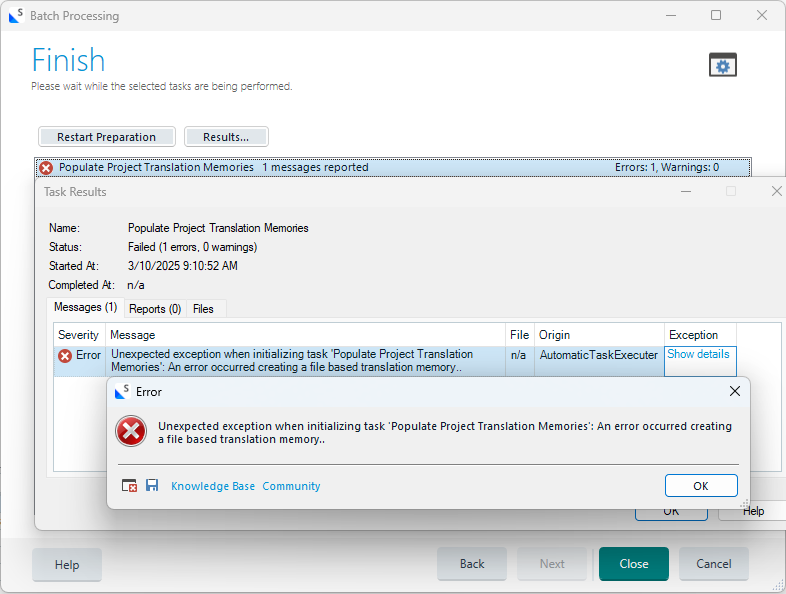
Task: Click the Back button
Action: click(x=472, y=564)
